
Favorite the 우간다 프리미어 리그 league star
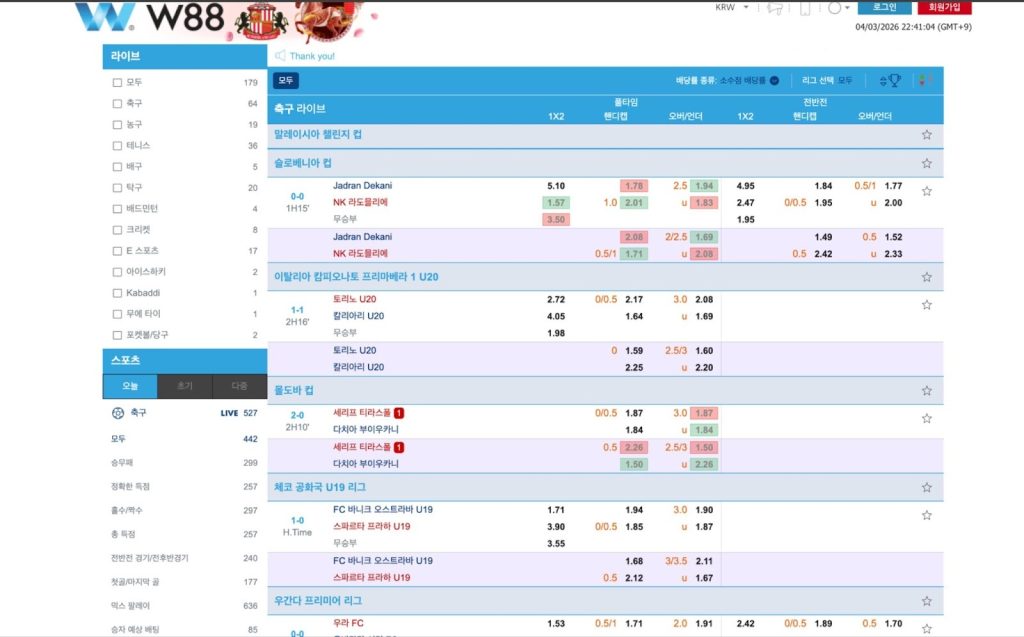click(x=926, y=601)
